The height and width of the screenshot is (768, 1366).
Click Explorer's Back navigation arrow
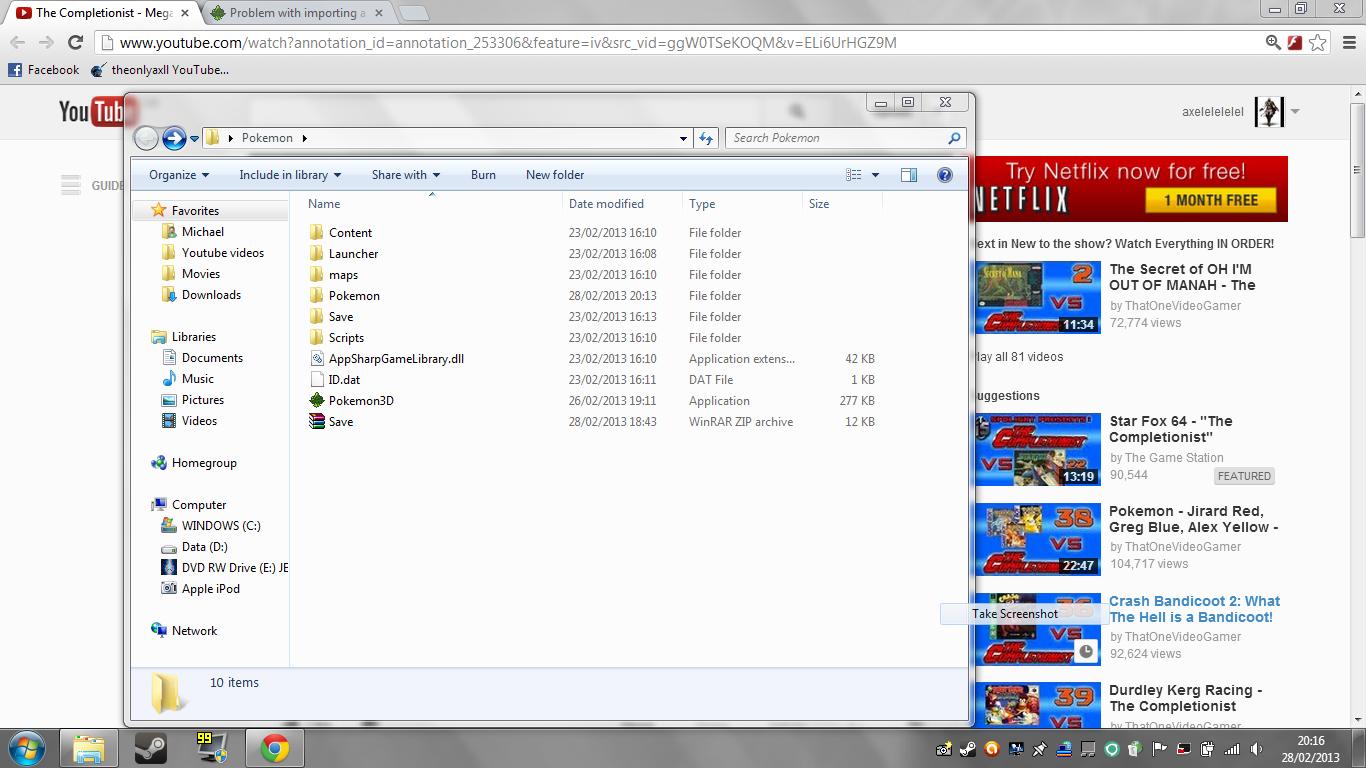[x=146, y=138]
